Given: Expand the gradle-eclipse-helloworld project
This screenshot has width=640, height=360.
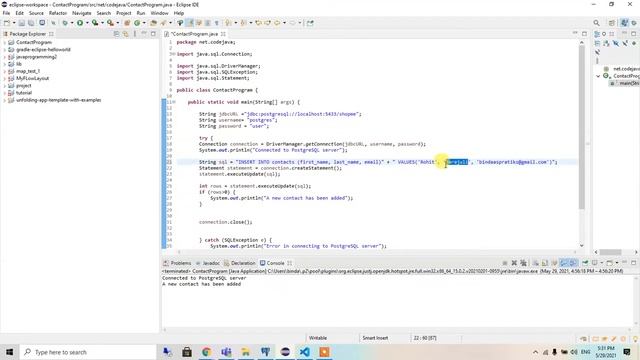Looking at the screenshot, I should coord(4,50).
